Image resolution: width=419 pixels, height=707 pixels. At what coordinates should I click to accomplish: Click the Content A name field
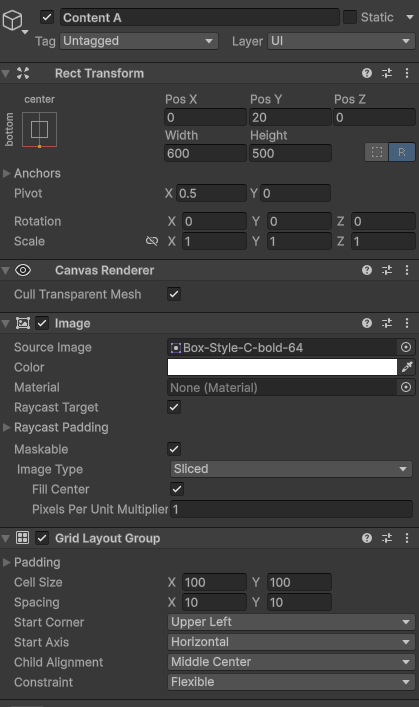point(199,18)
